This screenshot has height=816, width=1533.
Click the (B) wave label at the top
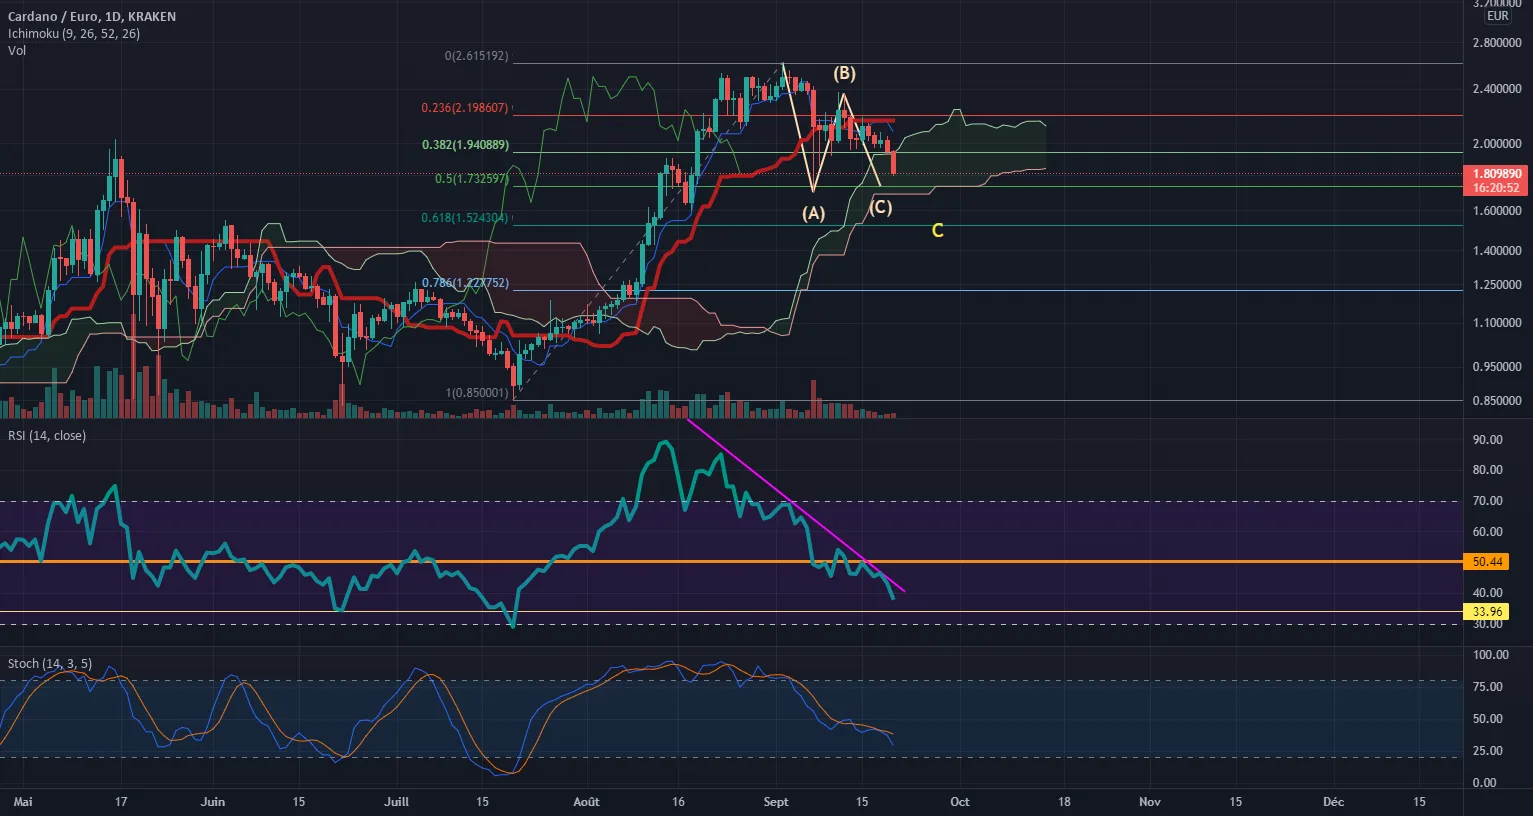(844, 73)
